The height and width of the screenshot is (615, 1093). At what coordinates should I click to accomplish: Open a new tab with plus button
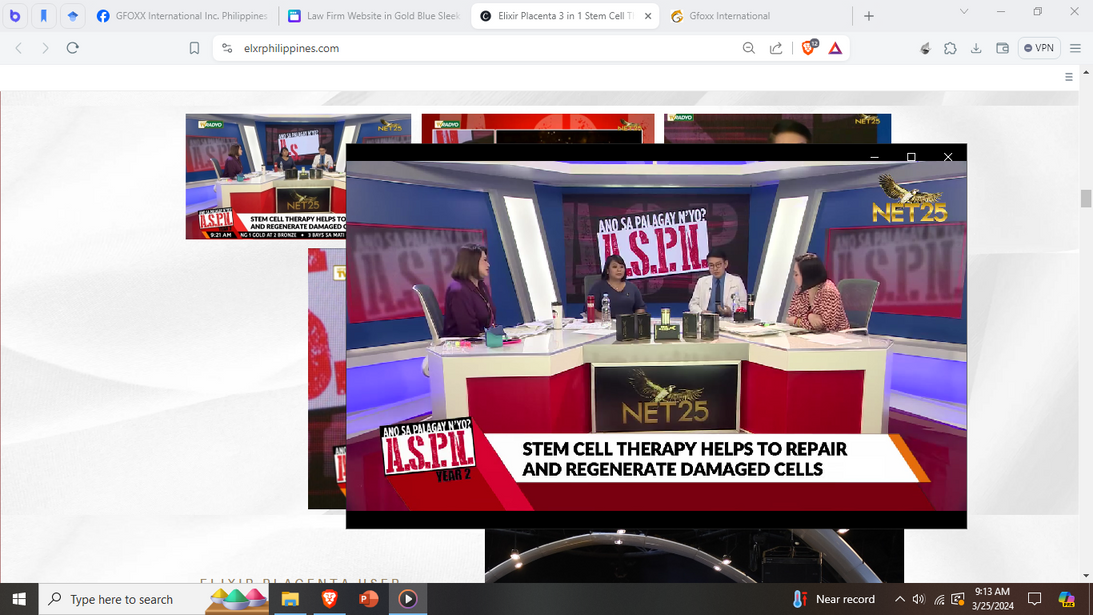coord(868,16)
